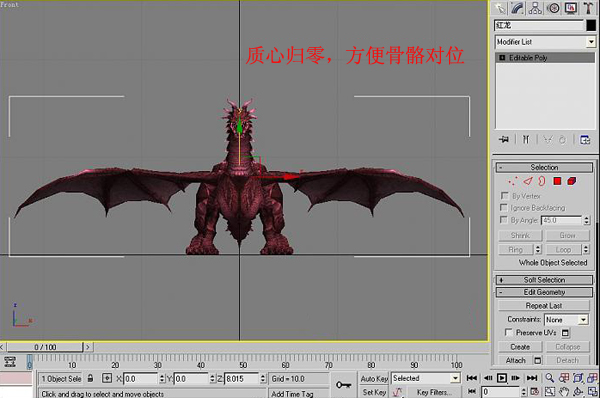Open Mini Curve Editor icon
The width and height of the screenshot is (600, 398).
point(10,362)
